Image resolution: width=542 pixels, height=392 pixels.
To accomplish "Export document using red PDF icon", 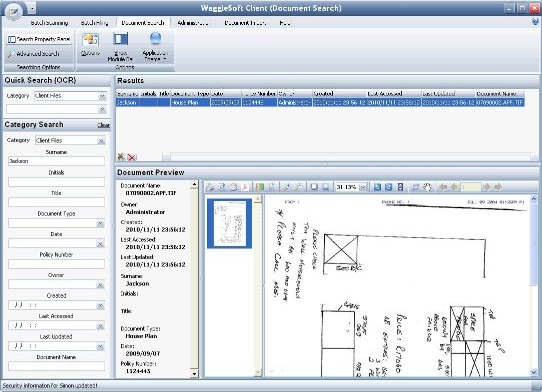I will click(245, 187).
